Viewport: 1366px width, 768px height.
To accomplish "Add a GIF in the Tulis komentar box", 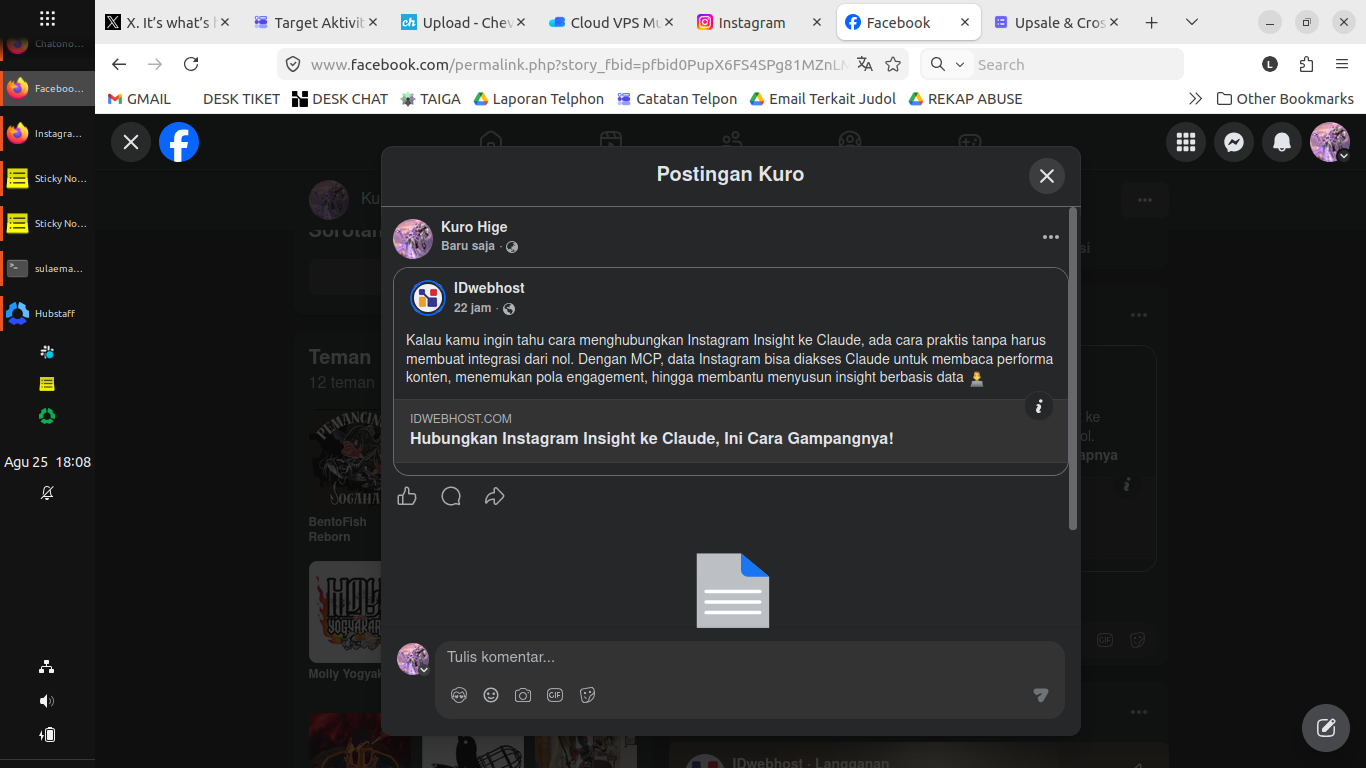I will [x=555, y=695].
